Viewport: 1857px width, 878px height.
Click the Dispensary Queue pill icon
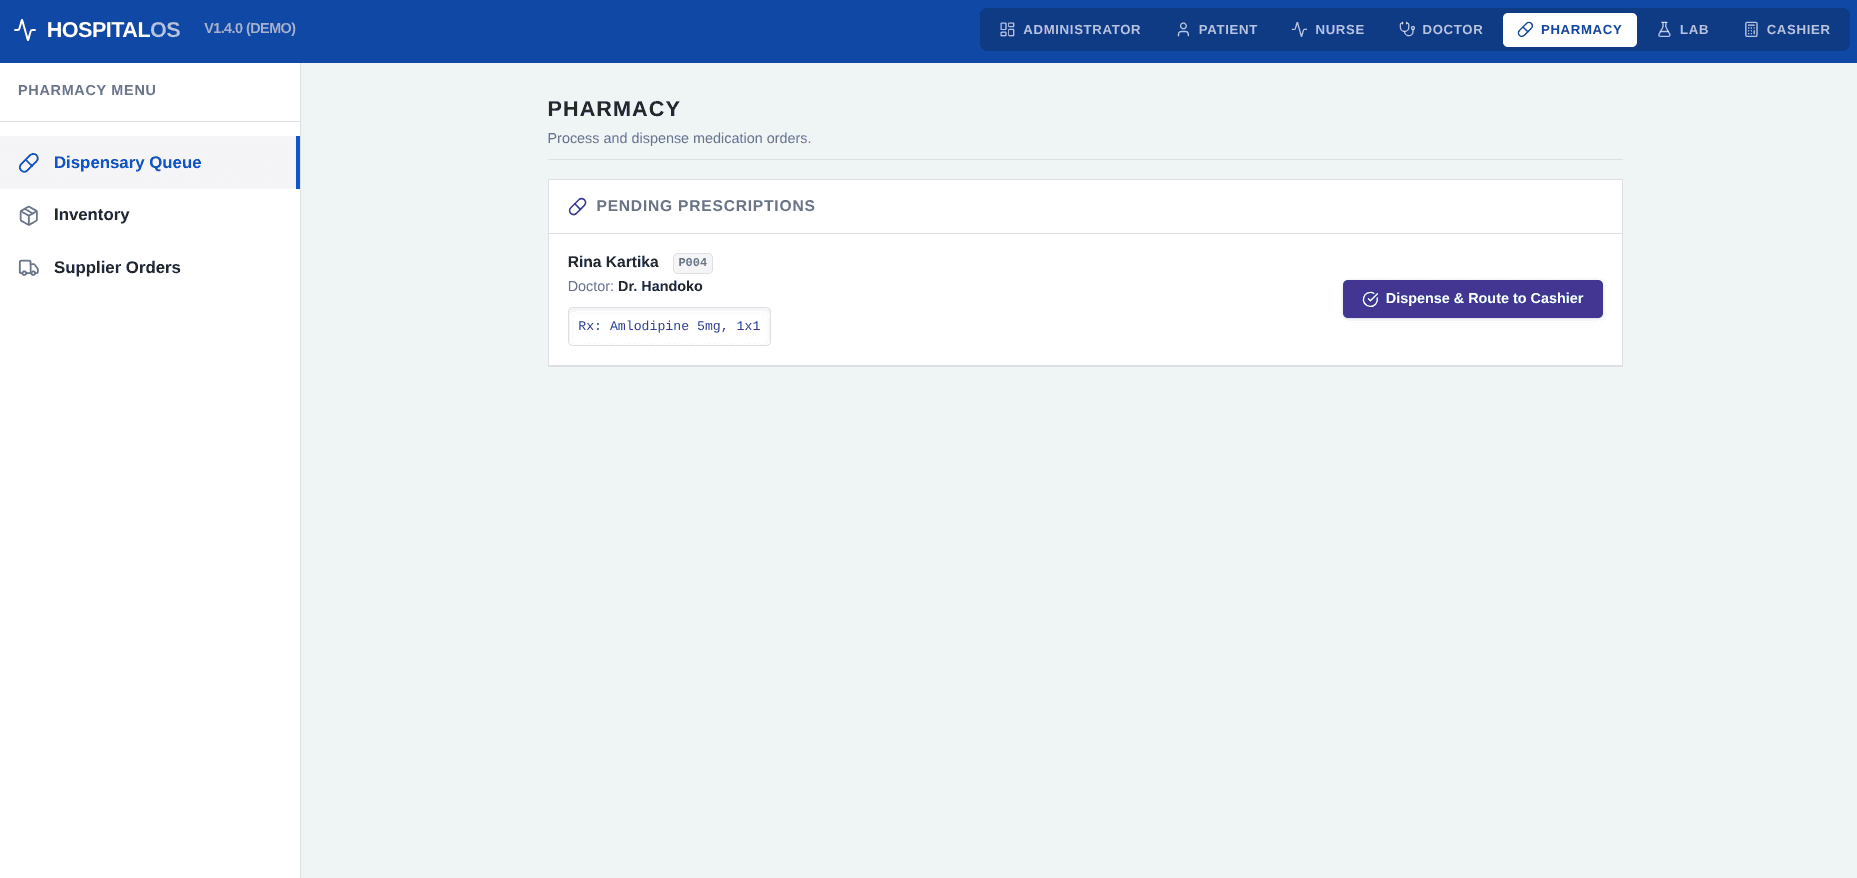pos(29,163)
